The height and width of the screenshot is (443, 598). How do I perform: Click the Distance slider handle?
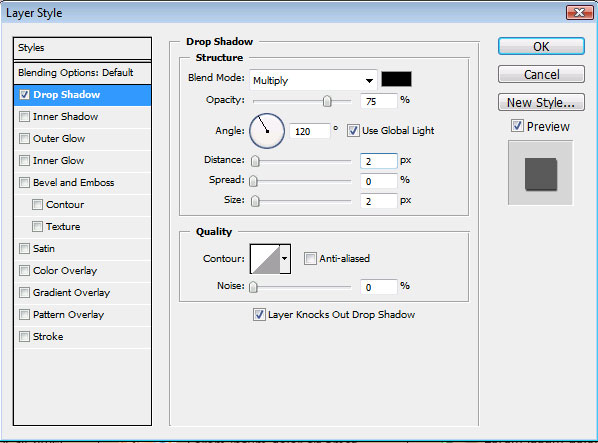[255, 161]
